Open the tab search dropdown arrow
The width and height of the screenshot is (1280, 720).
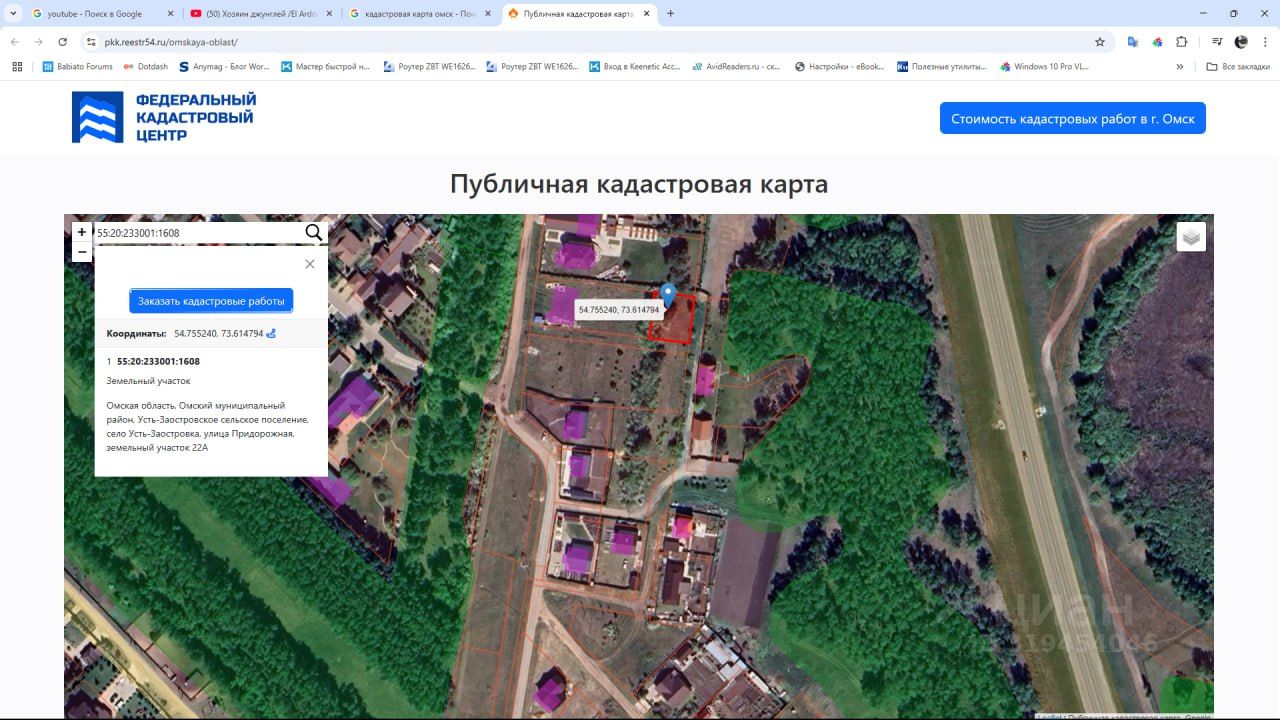[14, 14]
